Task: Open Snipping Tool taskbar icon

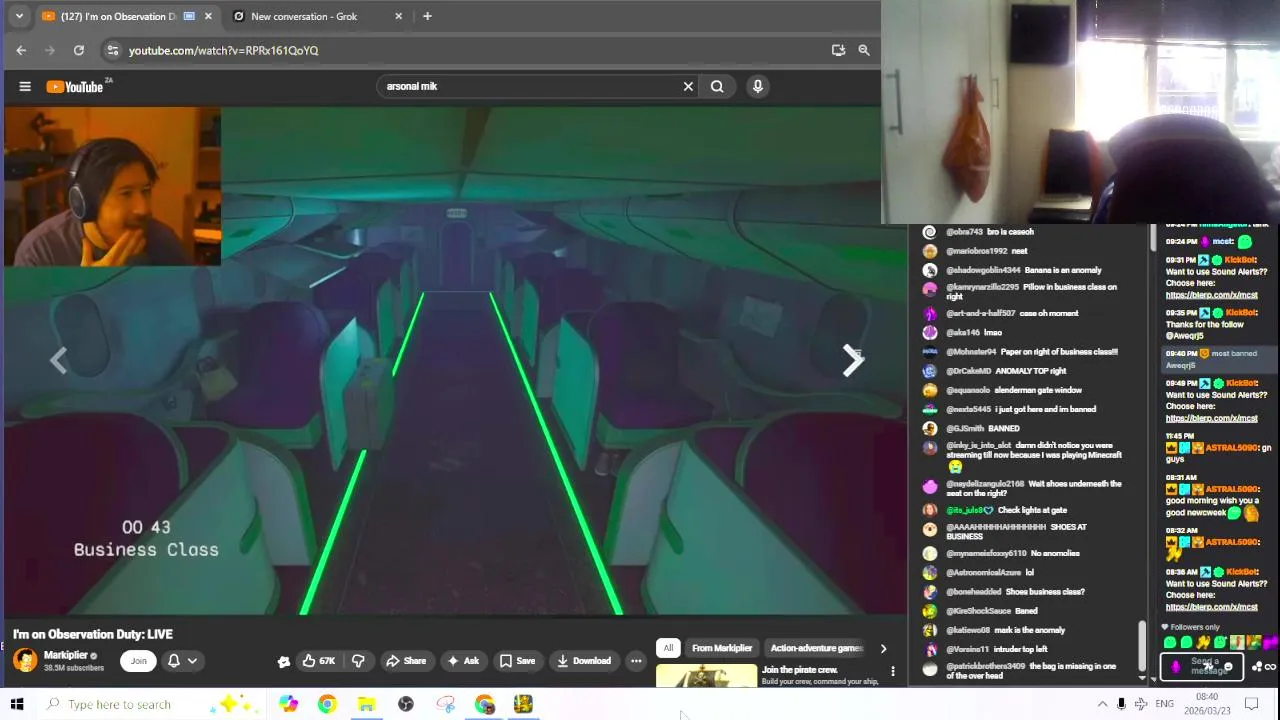Action: 445,704
